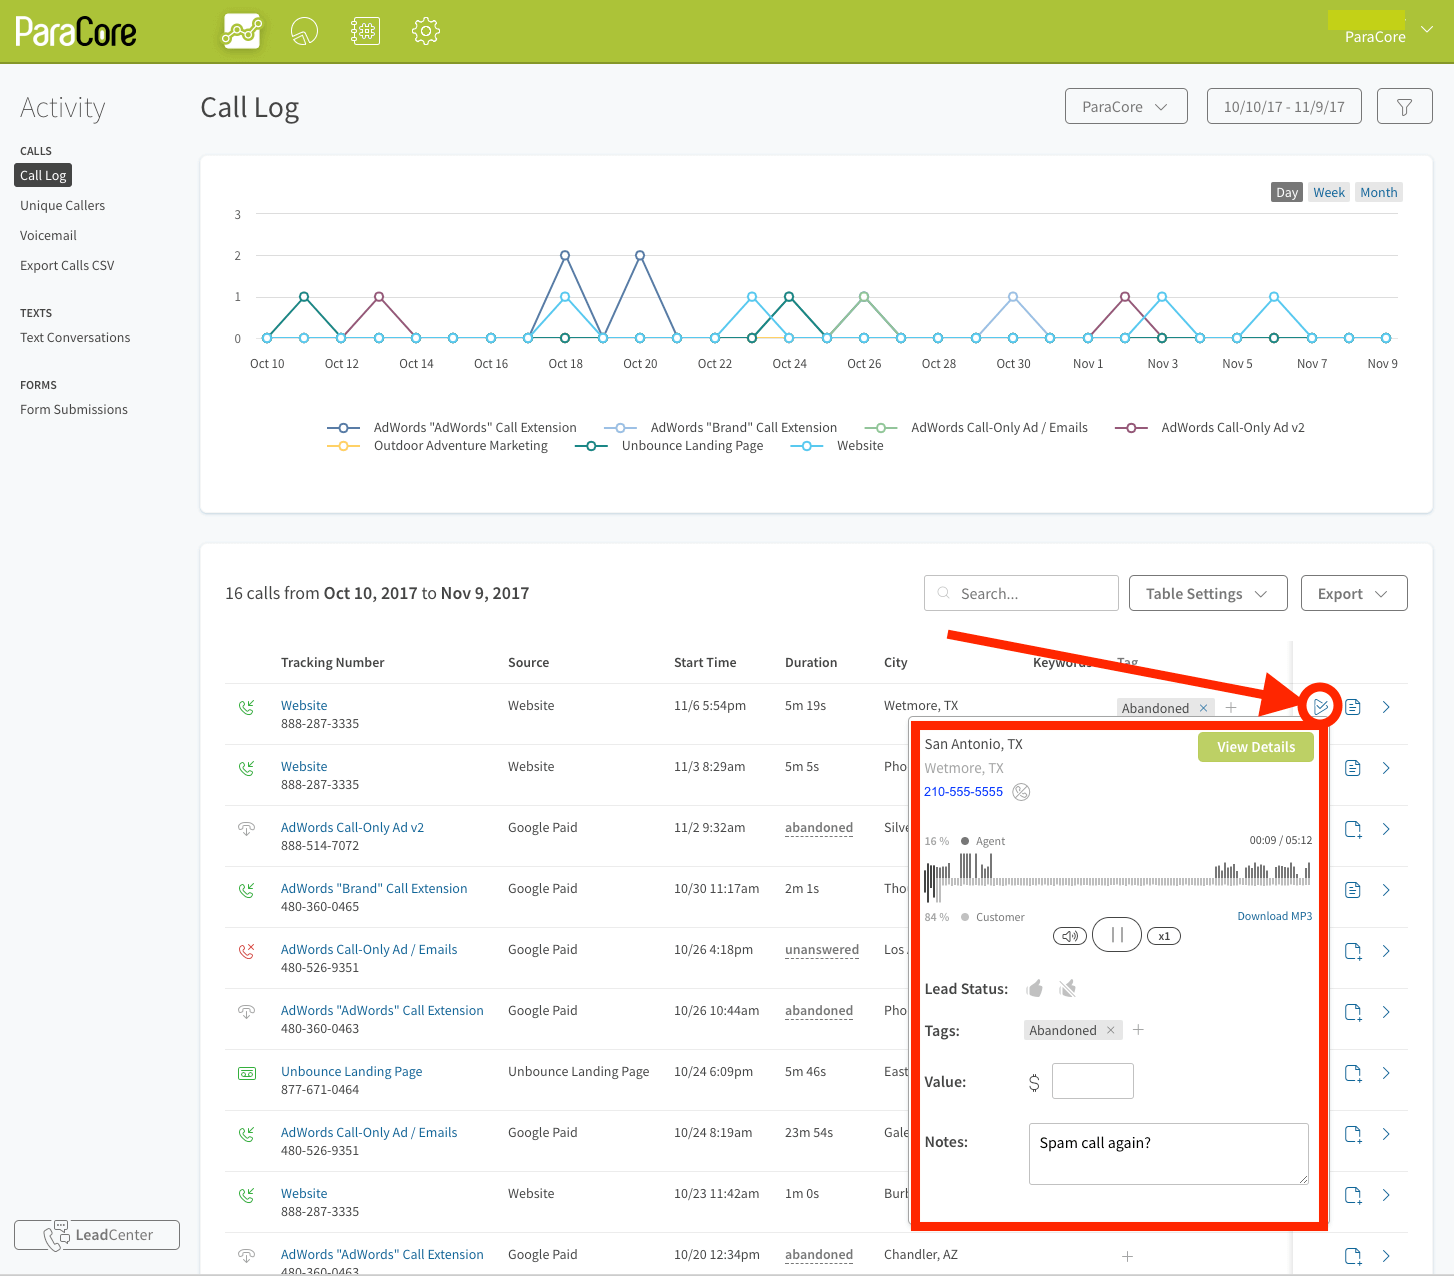Open the Export dropdown
The height and width of the screenshot is (1276, 1454).
click(x=1354, y=593)
